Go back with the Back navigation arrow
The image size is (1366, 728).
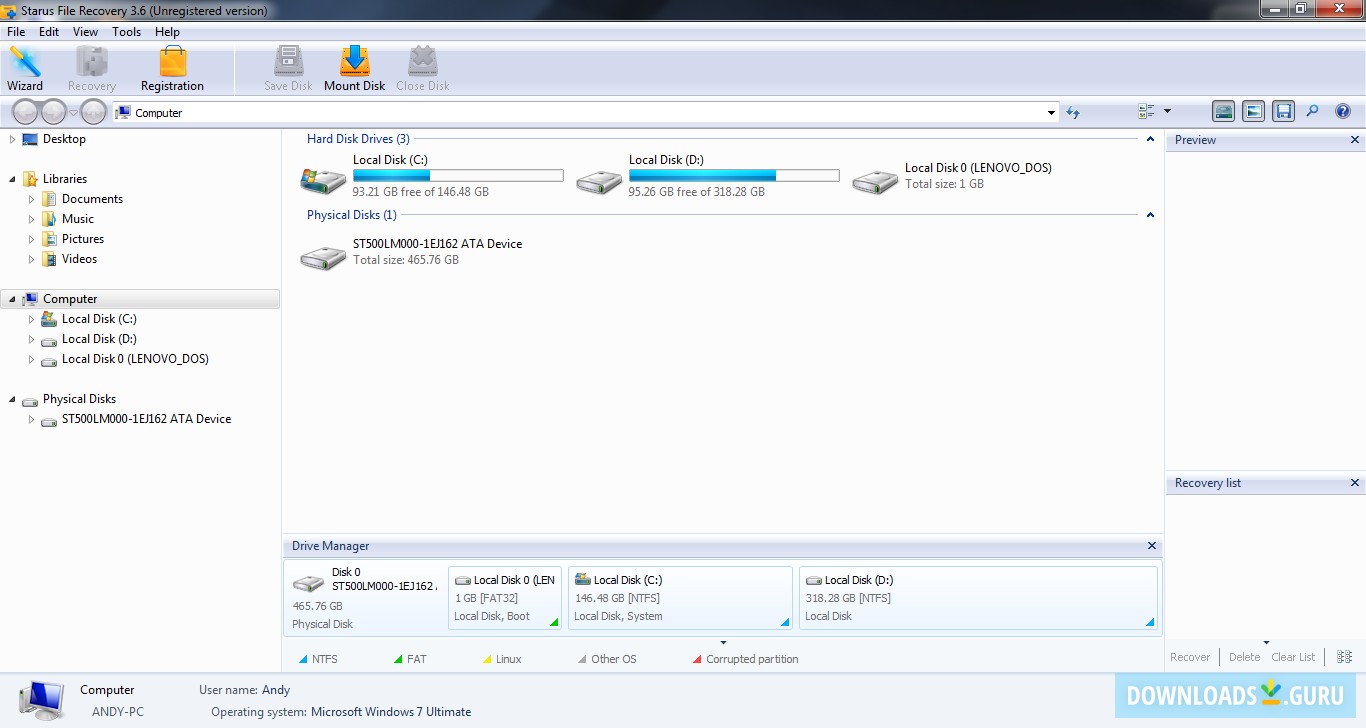(x=26, y=112)
